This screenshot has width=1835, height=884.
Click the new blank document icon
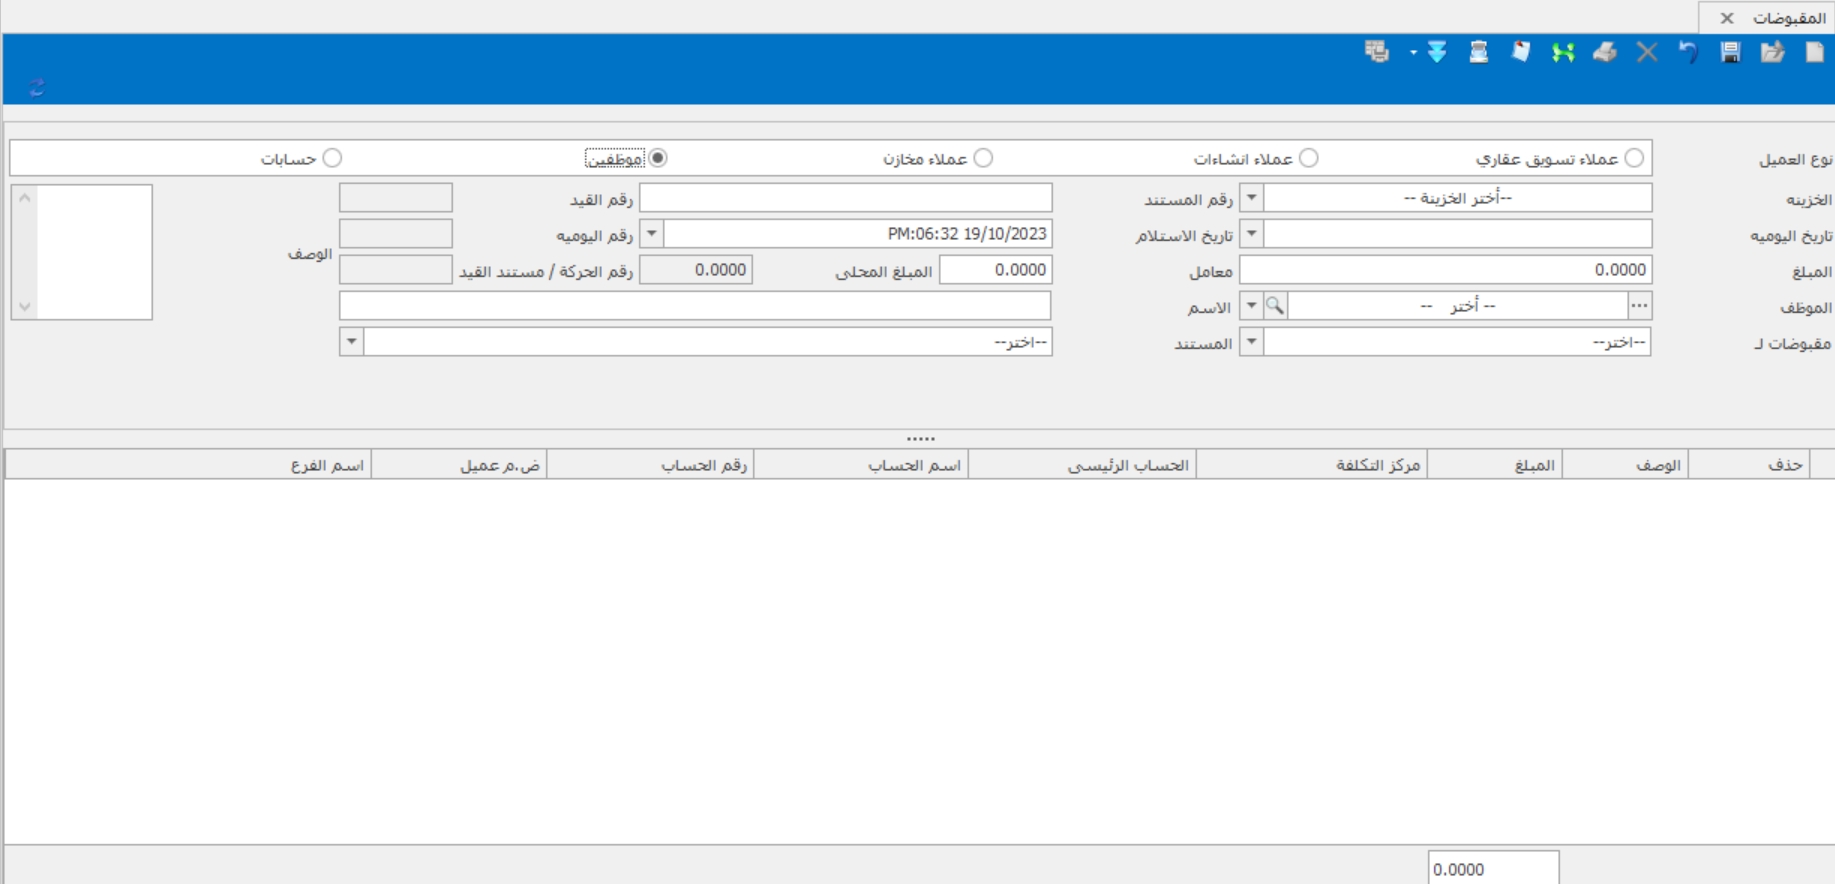pos(1814,52)
